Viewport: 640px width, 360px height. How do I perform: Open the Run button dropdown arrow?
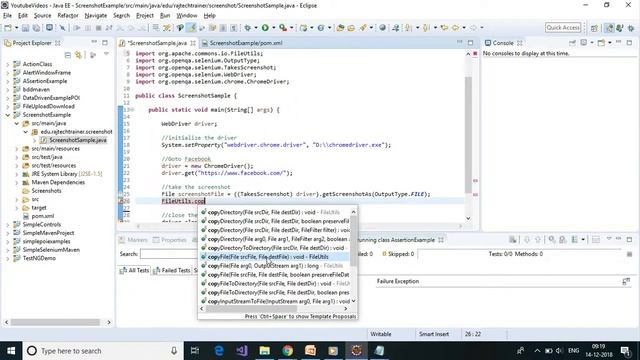coord(273,28)
